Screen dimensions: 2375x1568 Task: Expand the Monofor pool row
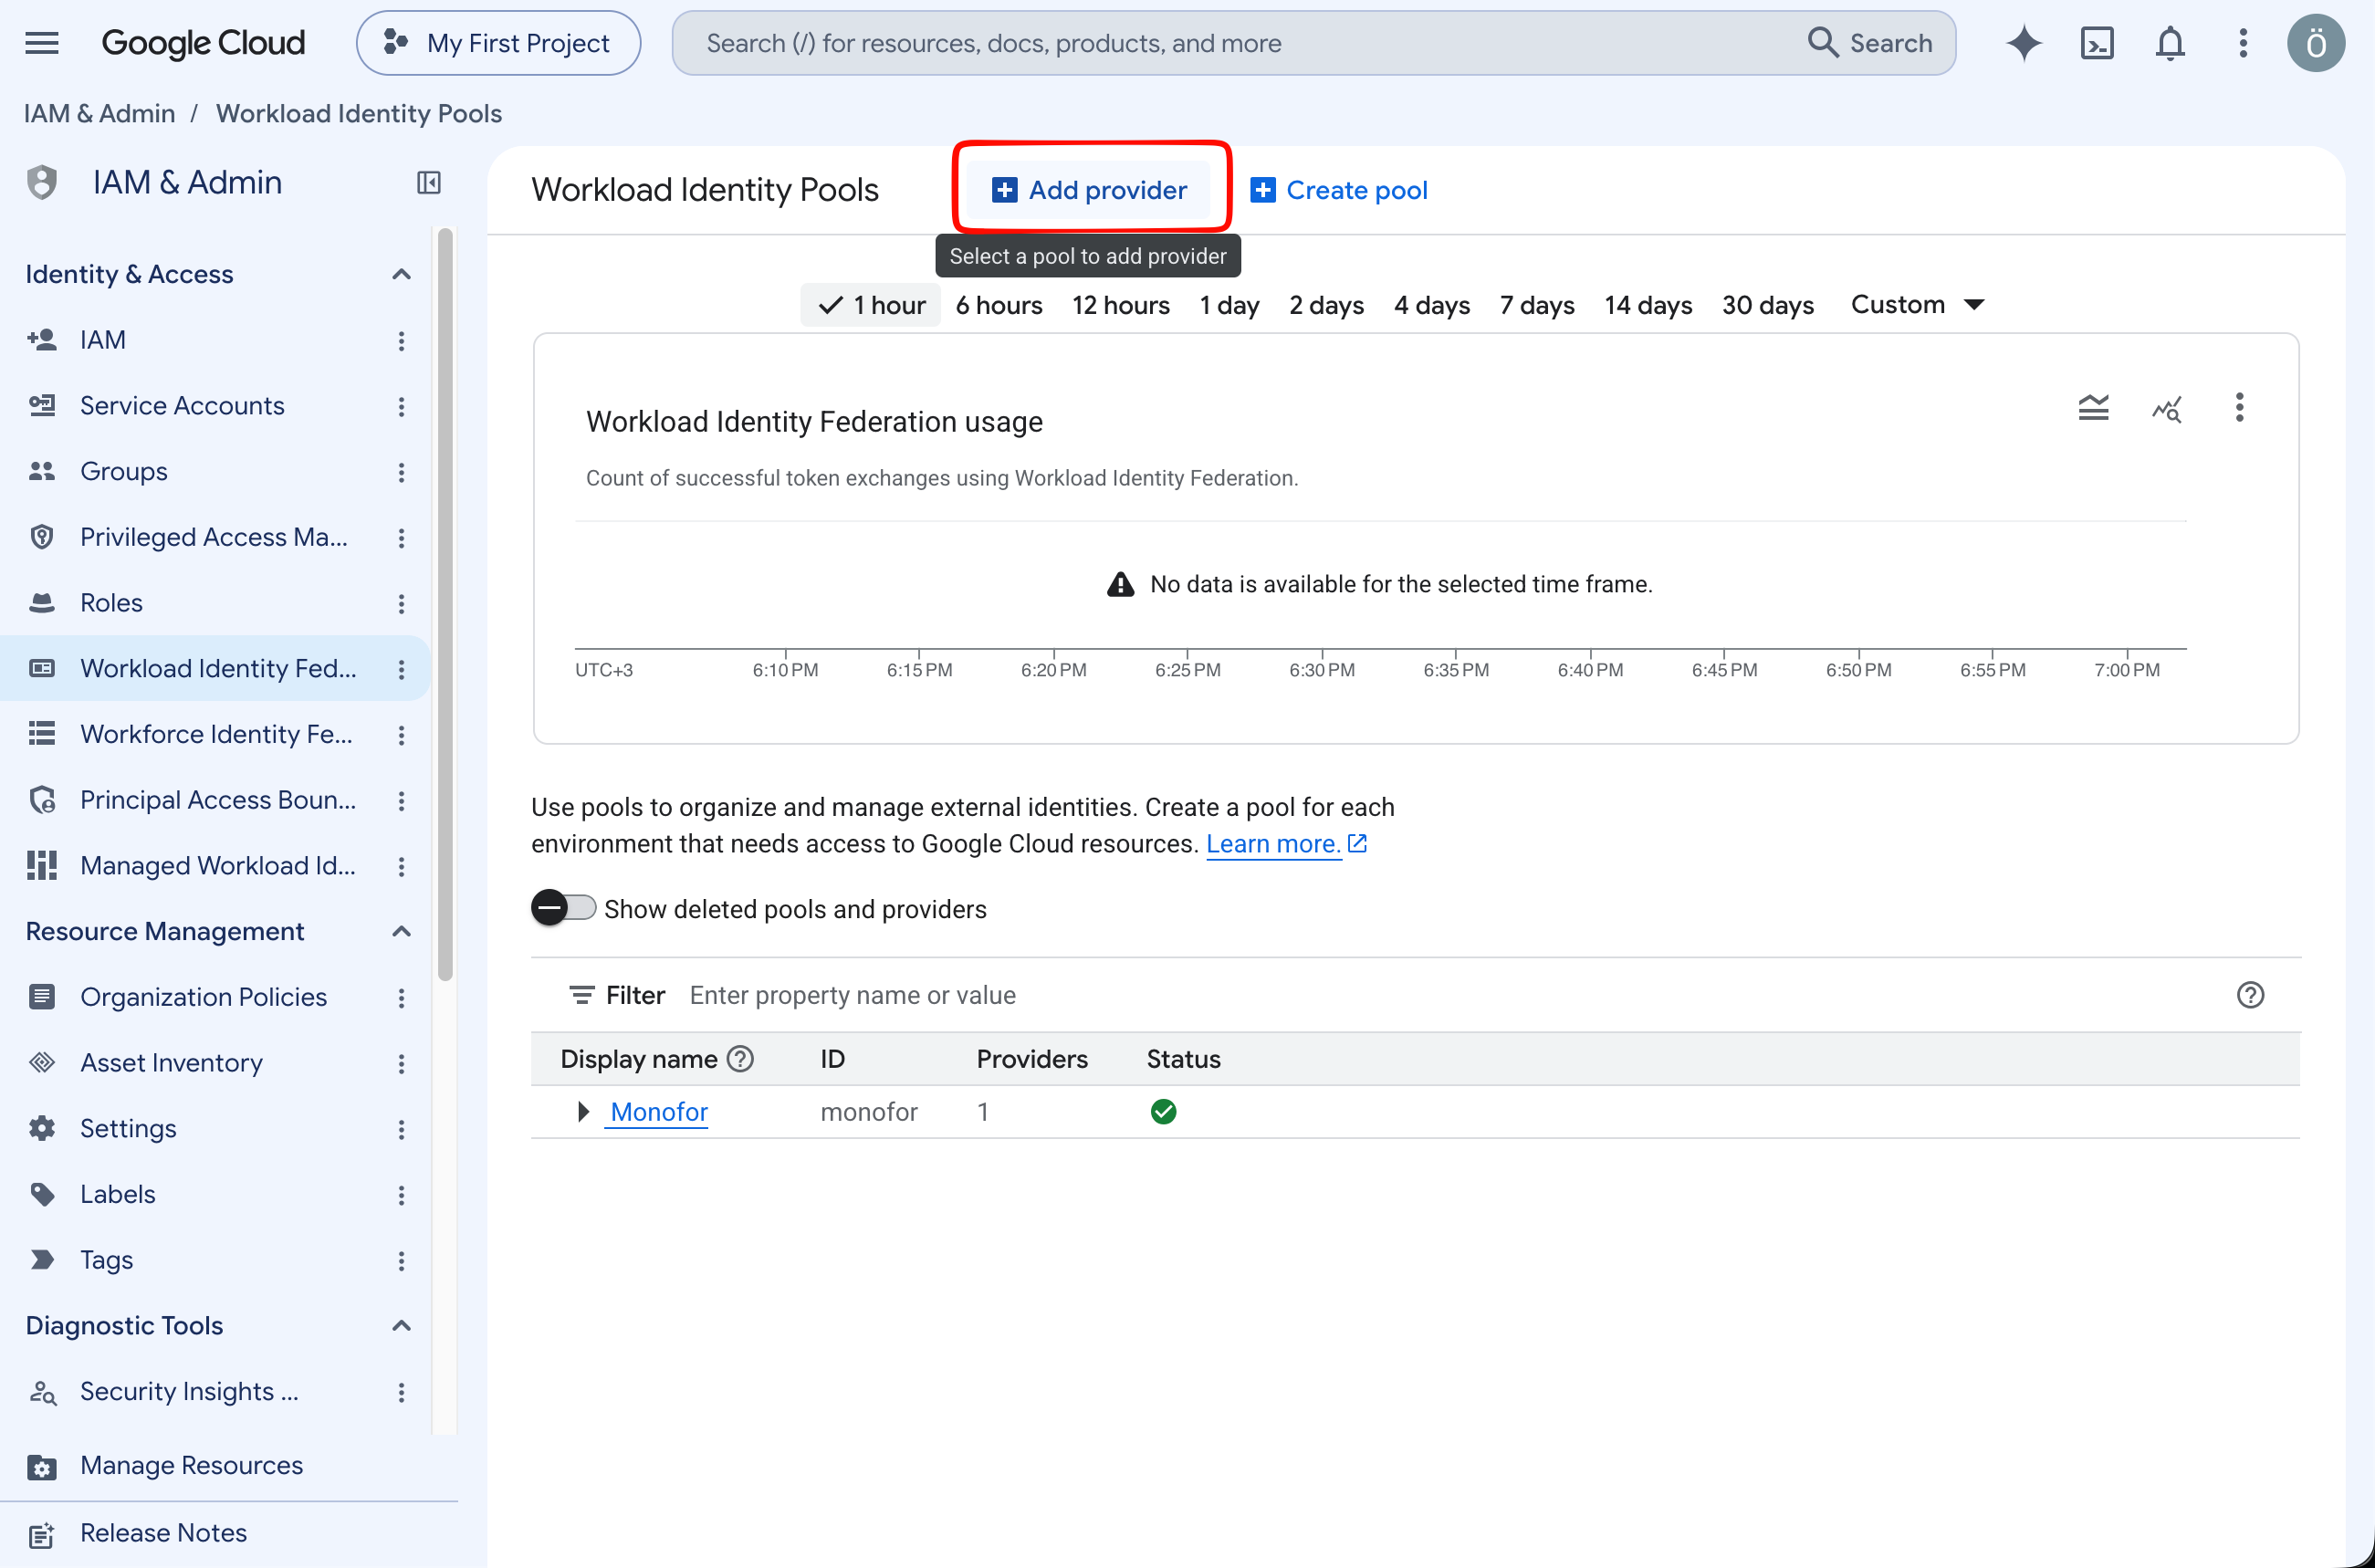coord(583,1112)
